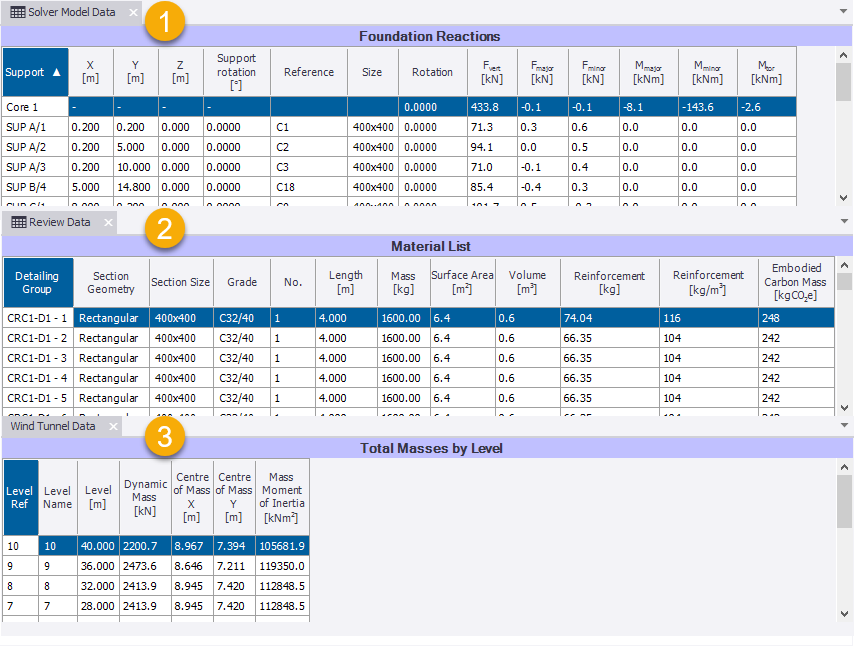The image size is (854, 646).
Task: Click the 2473.6 dynamic mass cell
Action: pos(145,566)
